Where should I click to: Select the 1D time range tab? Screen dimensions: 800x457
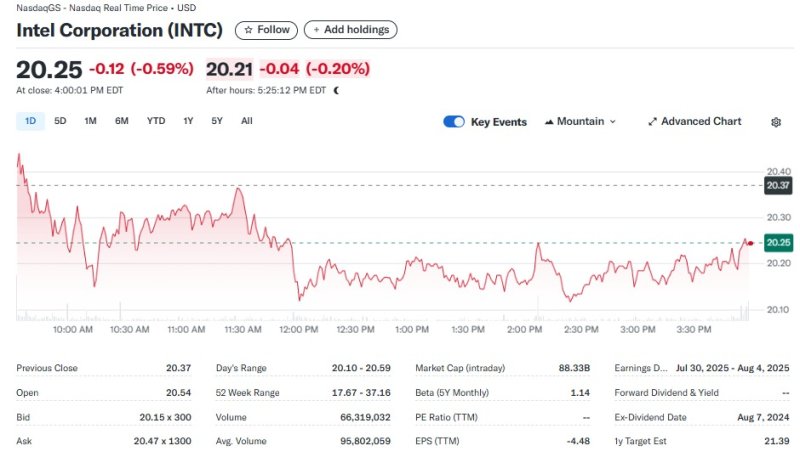point(30,121)
